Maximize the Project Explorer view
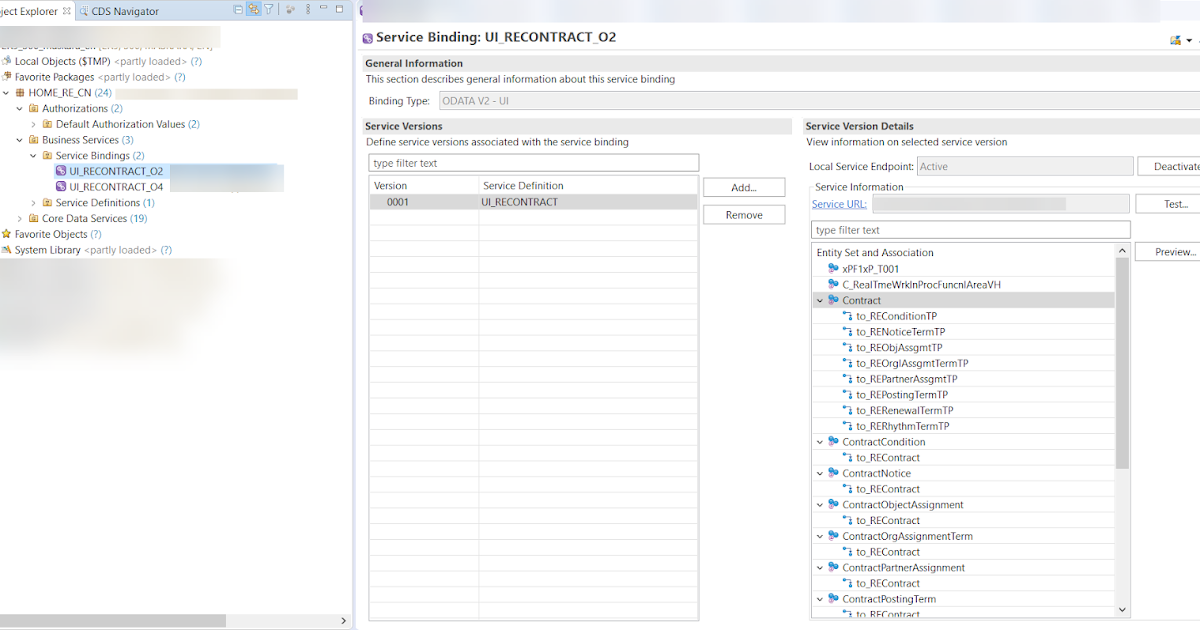The height and width of the screenshot is (630, 1200). [x=340, y=10]
